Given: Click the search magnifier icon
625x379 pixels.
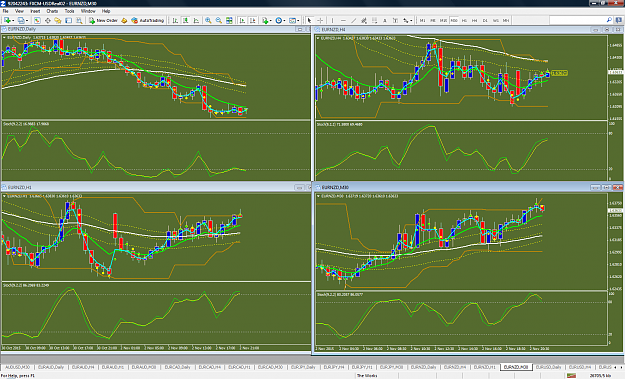Looking at the screenshot, I should 609,20.
